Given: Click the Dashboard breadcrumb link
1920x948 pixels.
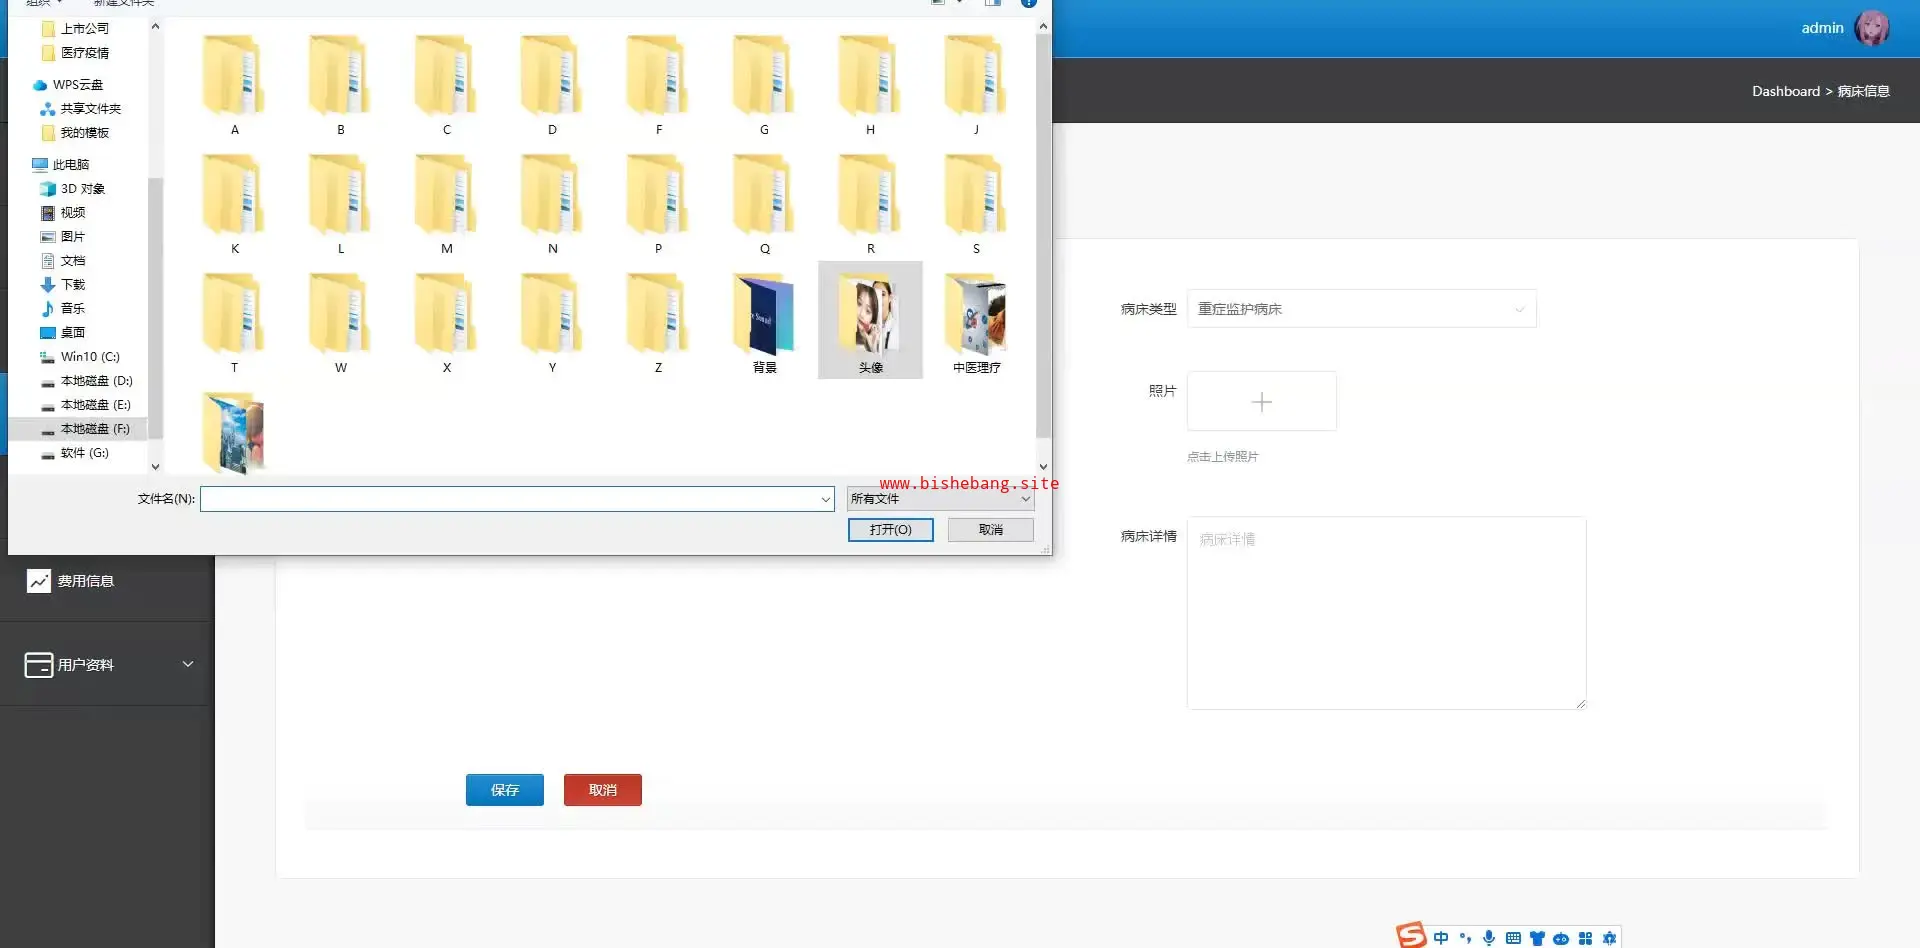Looking at the screenshot, I should (1785, 91).
